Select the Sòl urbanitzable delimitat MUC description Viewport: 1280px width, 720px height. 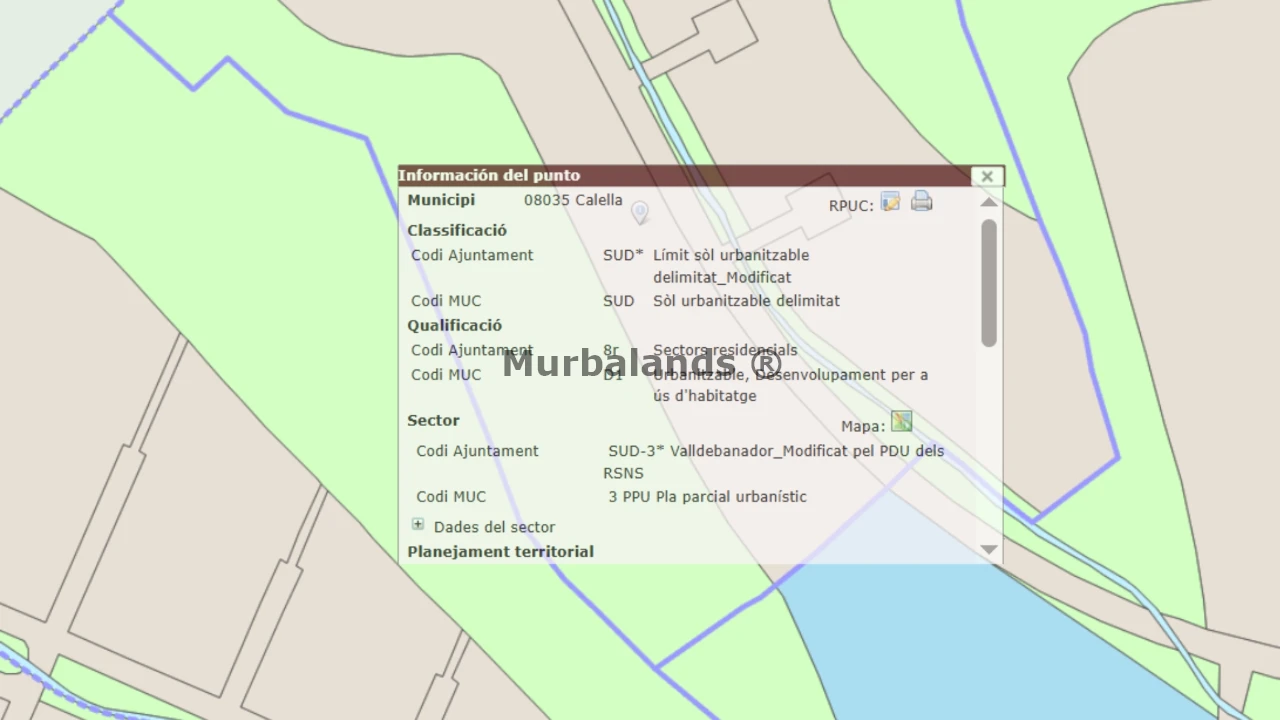pyautogui.click(x=746, y=301)
